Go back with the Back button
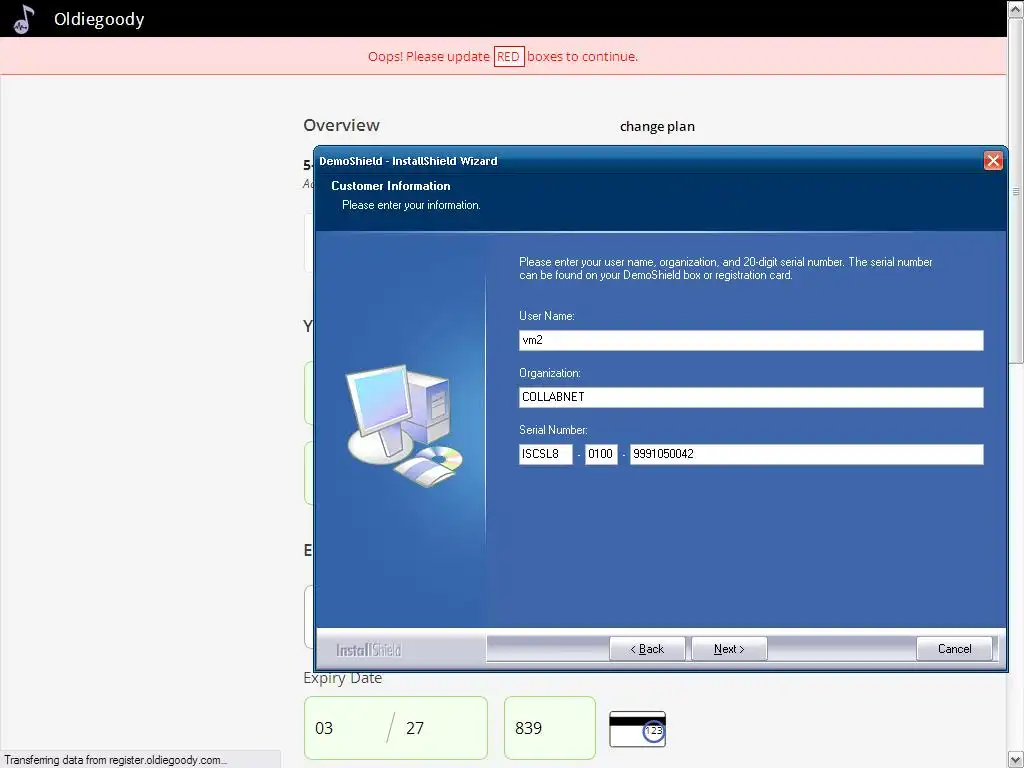 click(x=647, y=648)
